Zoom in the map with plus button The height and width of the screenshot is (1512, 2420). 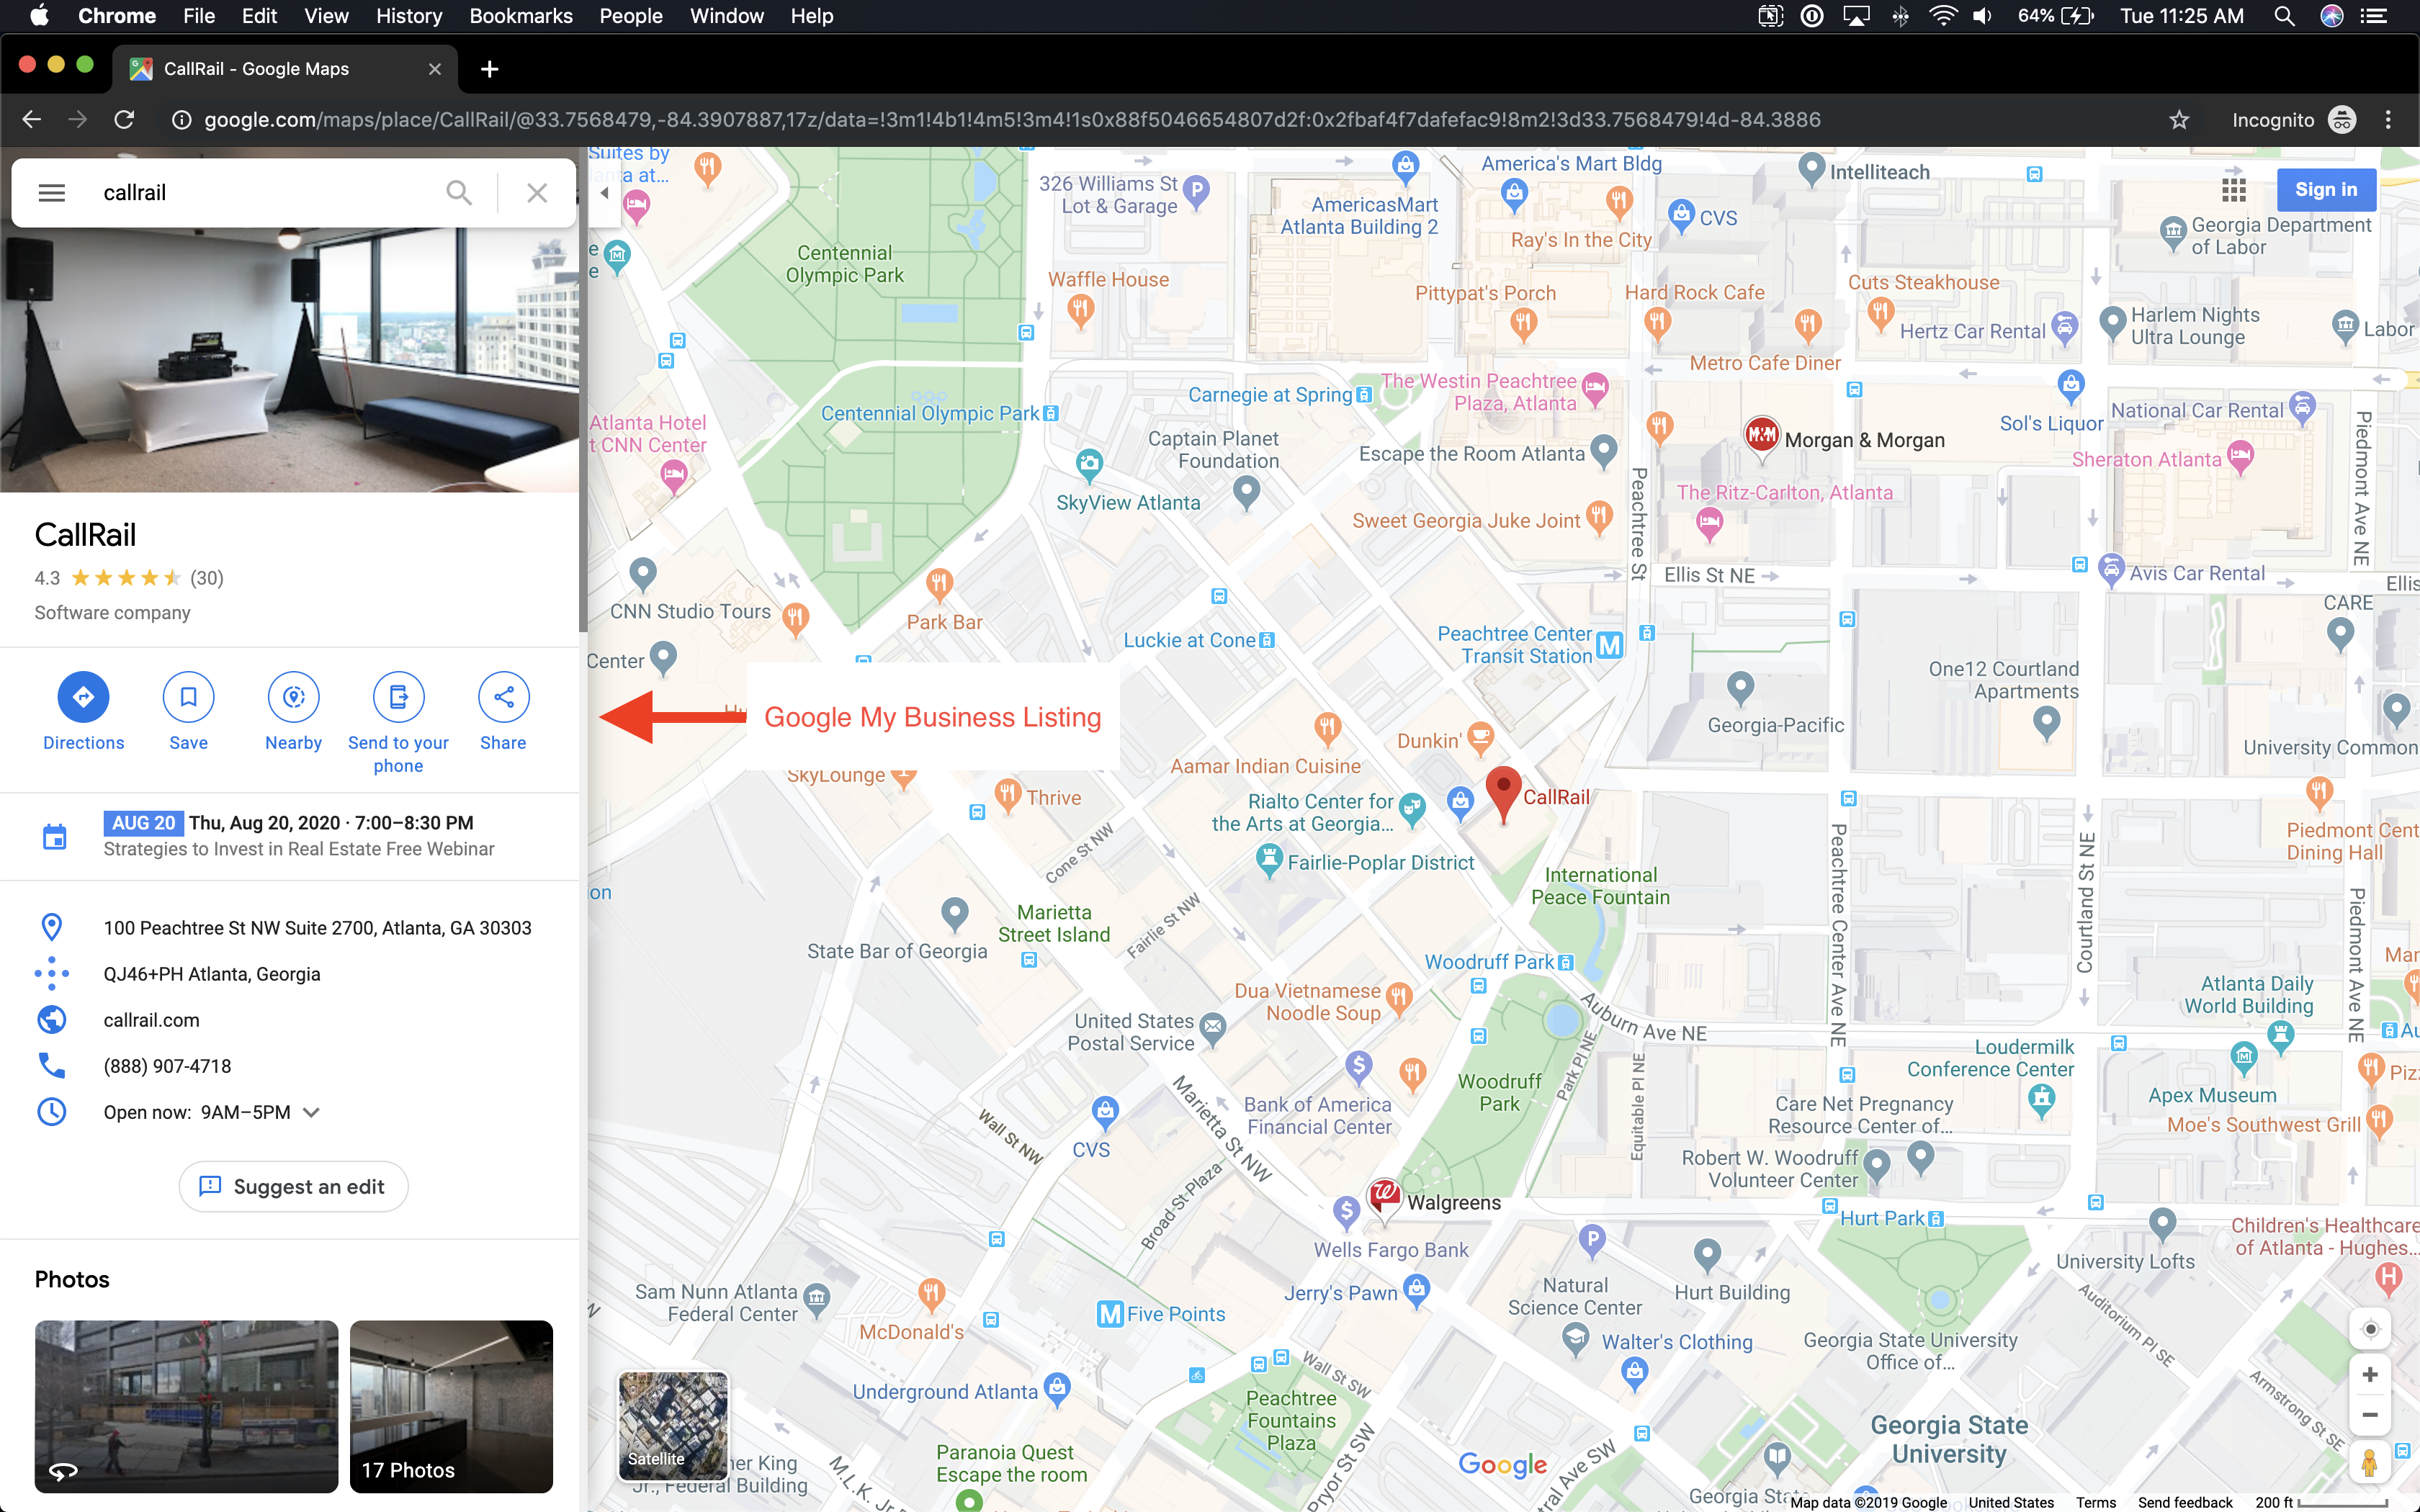tap(2369, 1375)
